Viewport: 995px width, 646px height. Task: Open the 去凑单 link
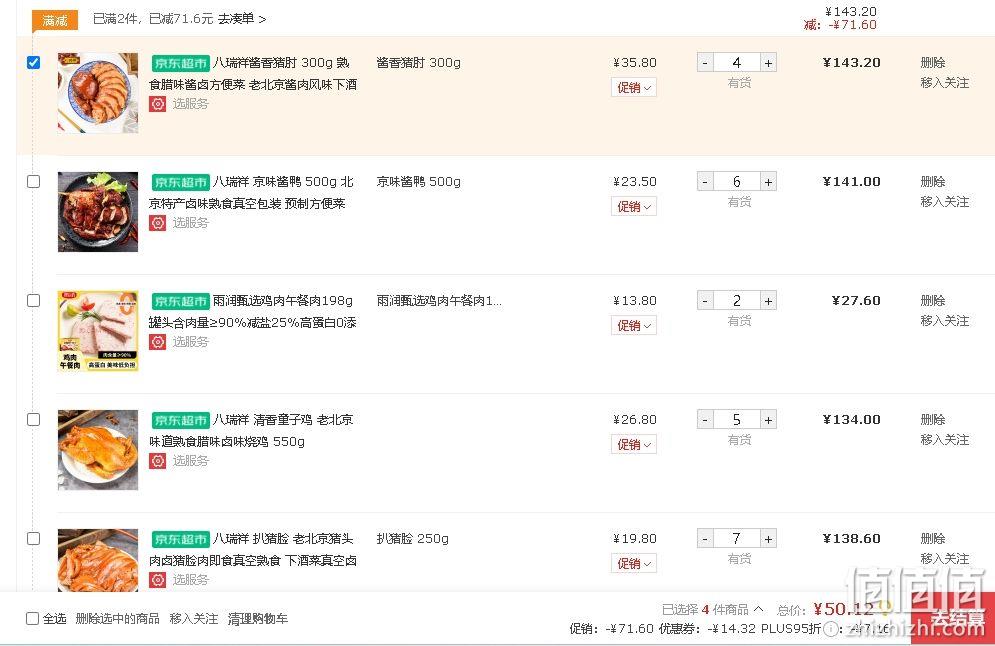click(x=242, y=19)
